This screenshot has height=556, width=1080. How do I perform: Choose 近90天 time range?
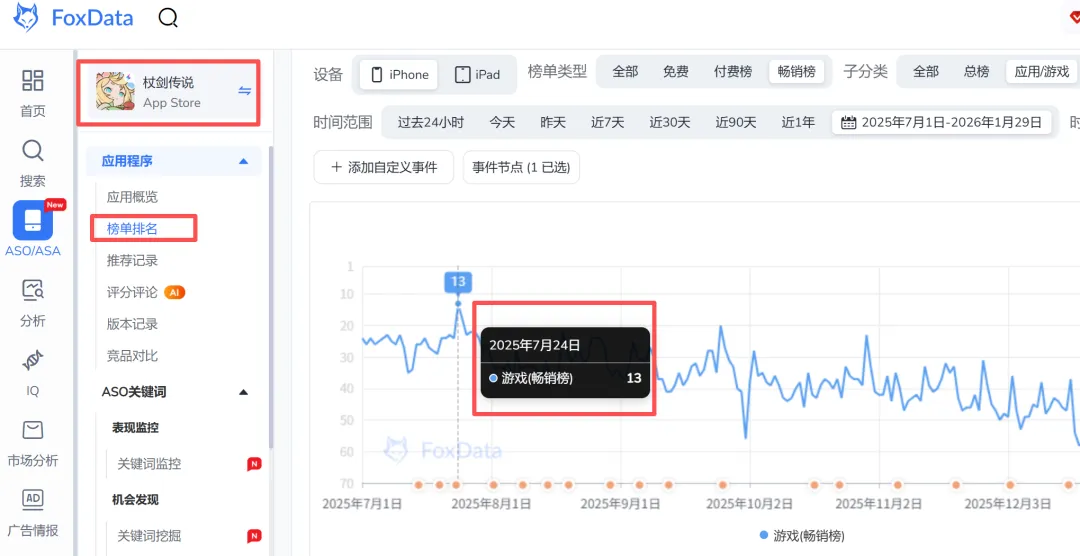[x=736, y=123]
